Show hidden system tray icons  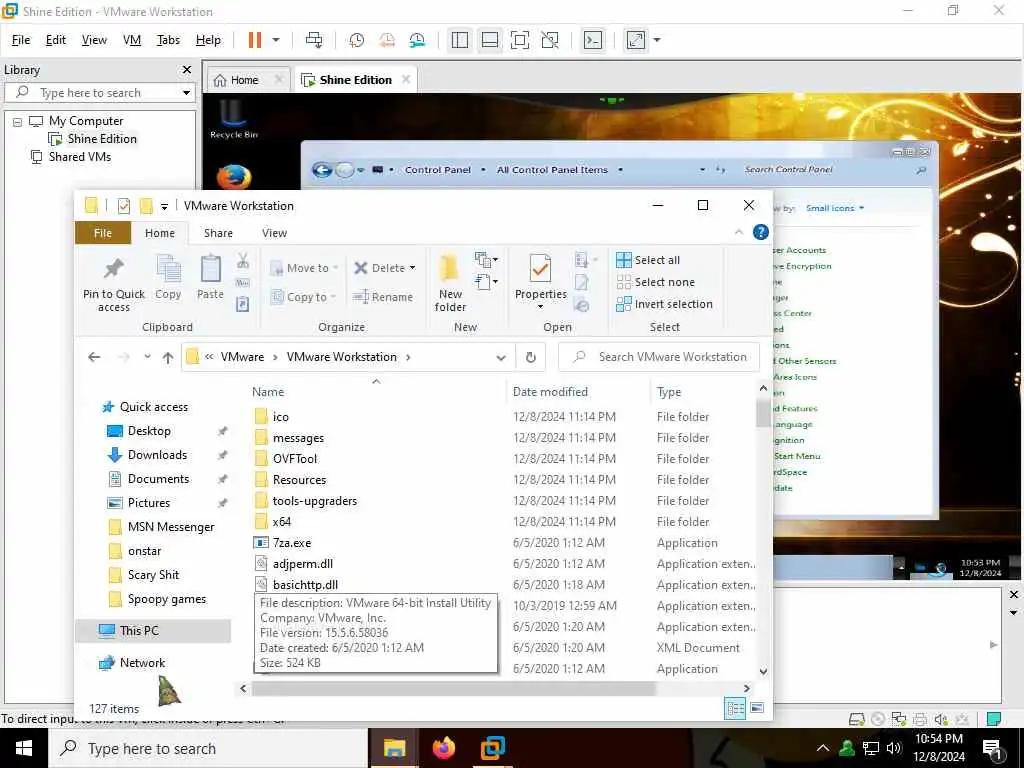pos(823,748)
